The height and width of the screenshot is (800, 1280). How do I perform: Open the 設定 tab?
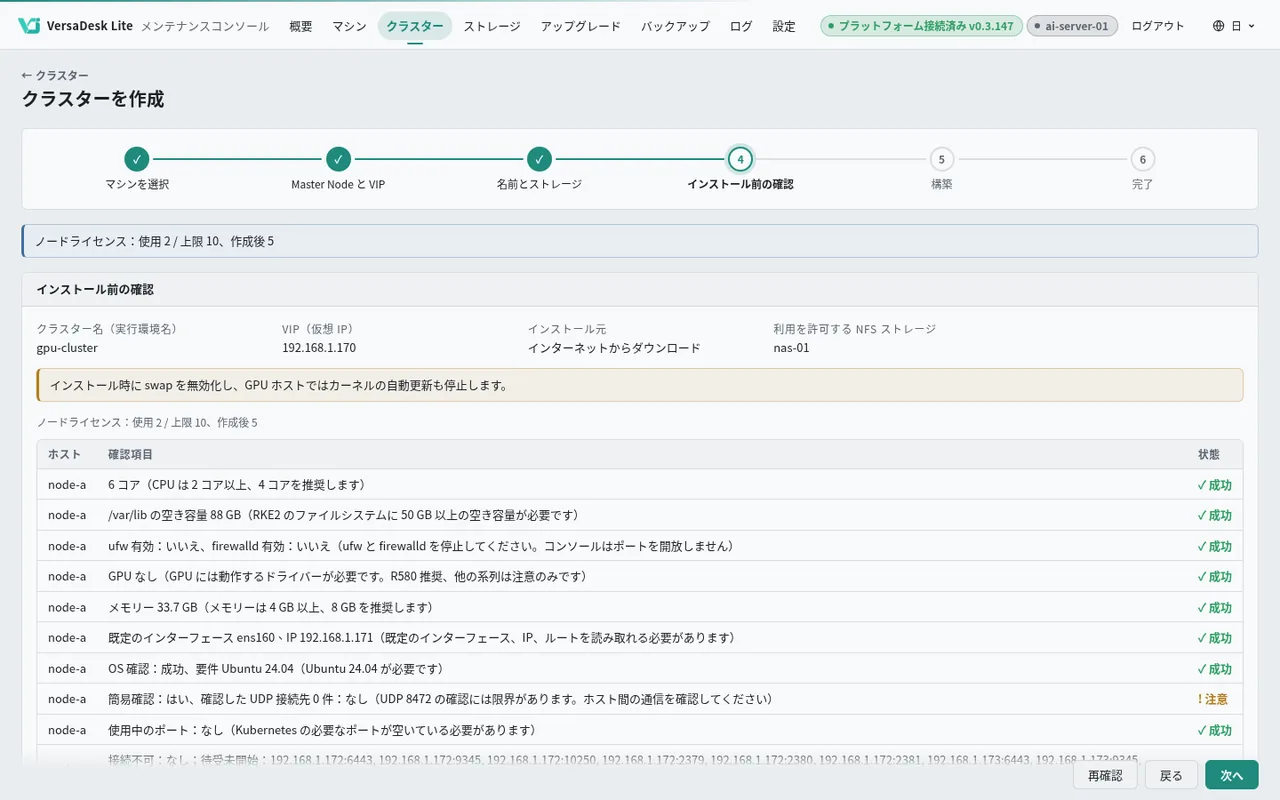pyautogui.click(x=784, y=26)
